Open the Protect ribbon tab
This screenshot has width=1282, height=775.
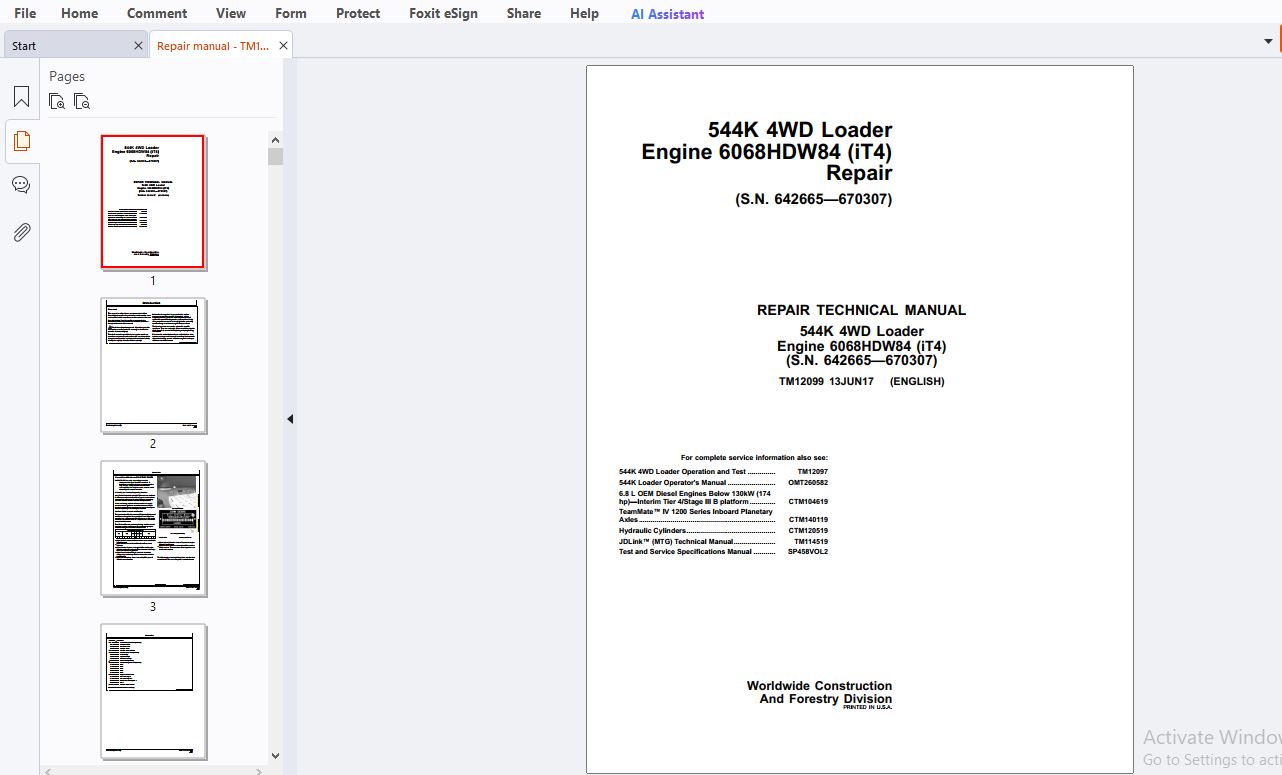click(x=358, y=13)
